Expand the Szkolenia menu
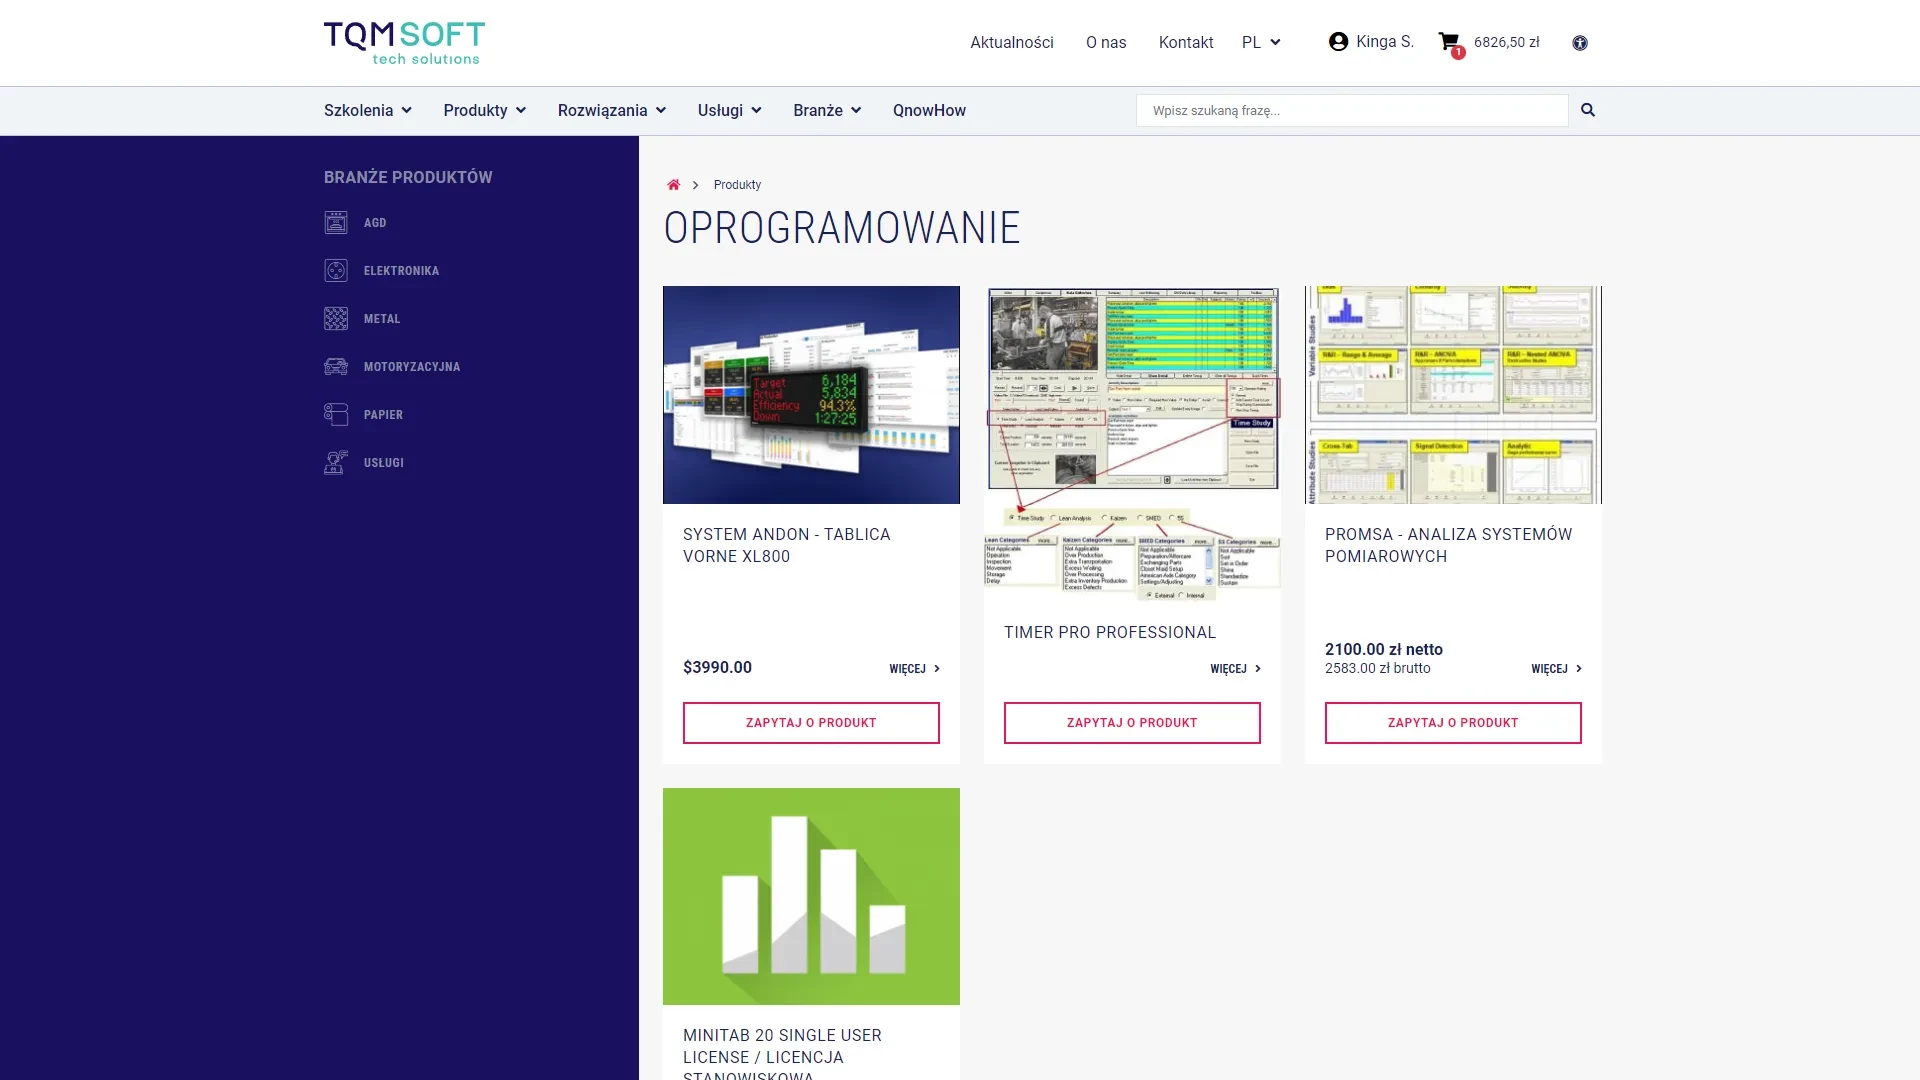Viewport: 1920px width, 1080px height. coord(367,110)
